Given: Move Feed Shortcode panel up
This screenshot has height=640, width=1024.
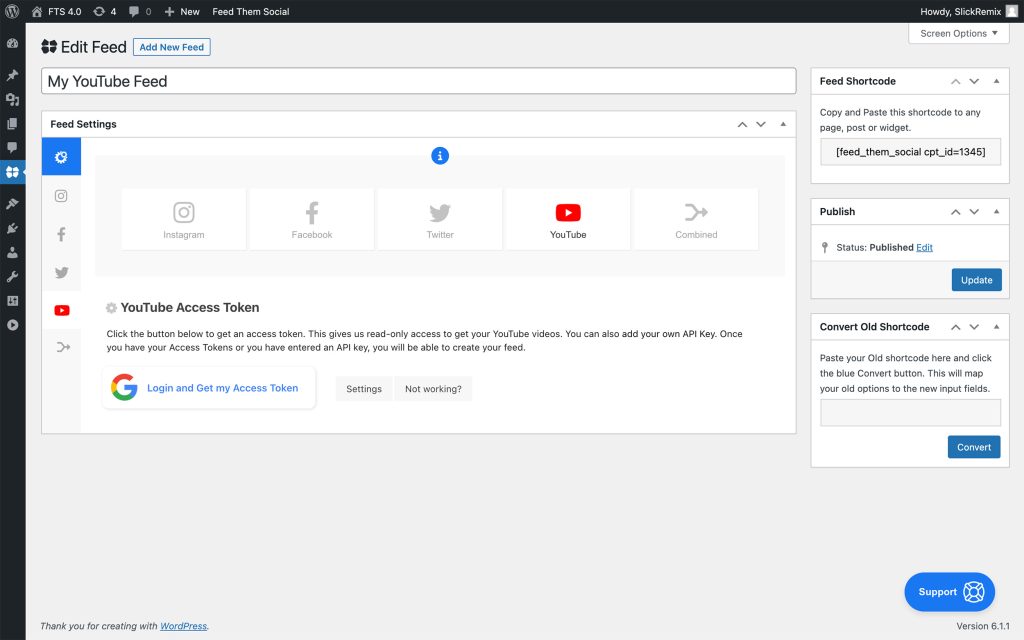Looking at the screenshot, I should [x=955, y=82].
